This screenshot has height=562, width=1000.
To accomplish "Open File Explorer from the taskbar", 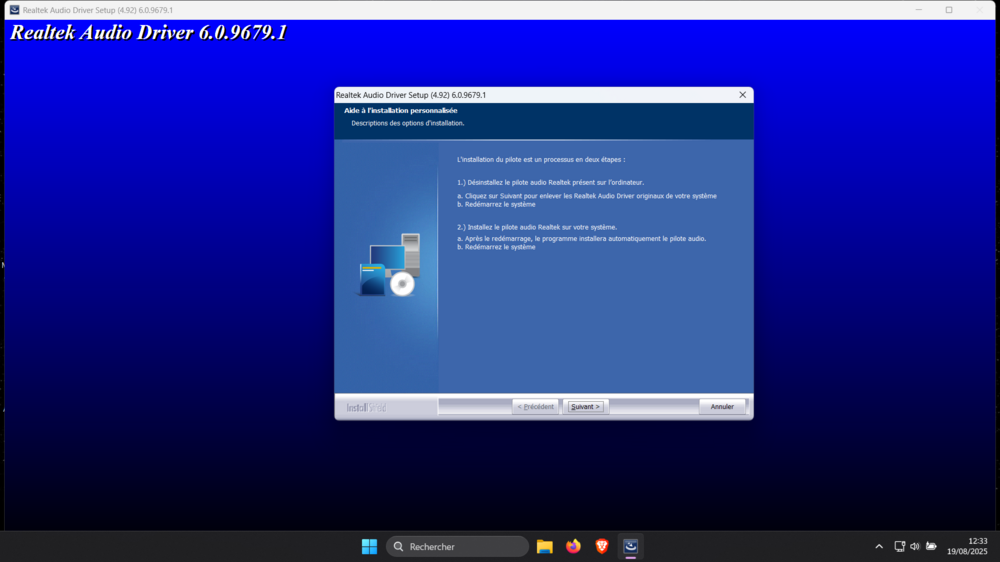I will pyautogui.click(x=545, y=546).
